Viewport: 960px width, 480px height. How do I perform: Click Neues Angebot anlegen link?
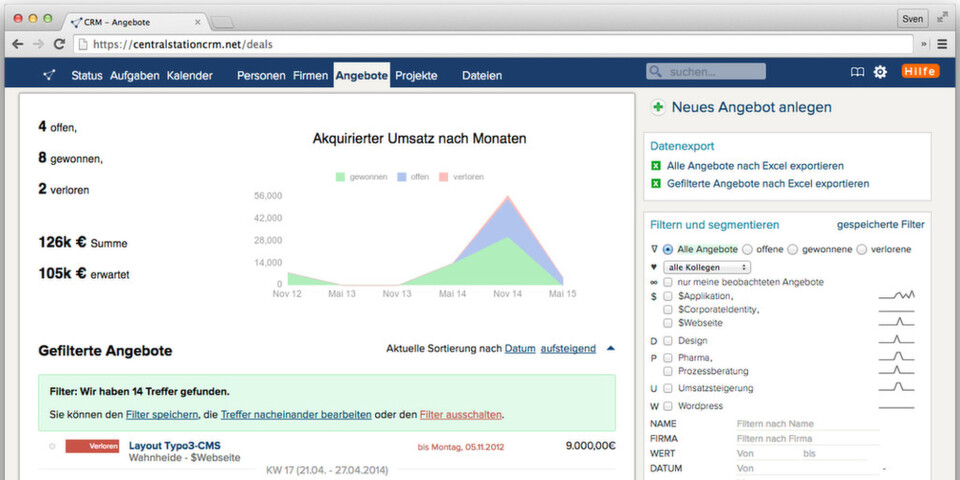[752, 107]
